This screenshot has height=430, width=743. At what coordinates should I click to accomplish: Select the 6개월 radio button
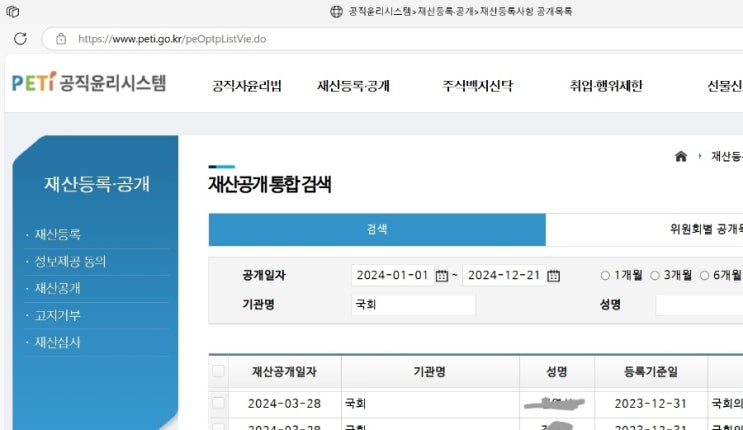pyautogui.click(x=705, y=275)
